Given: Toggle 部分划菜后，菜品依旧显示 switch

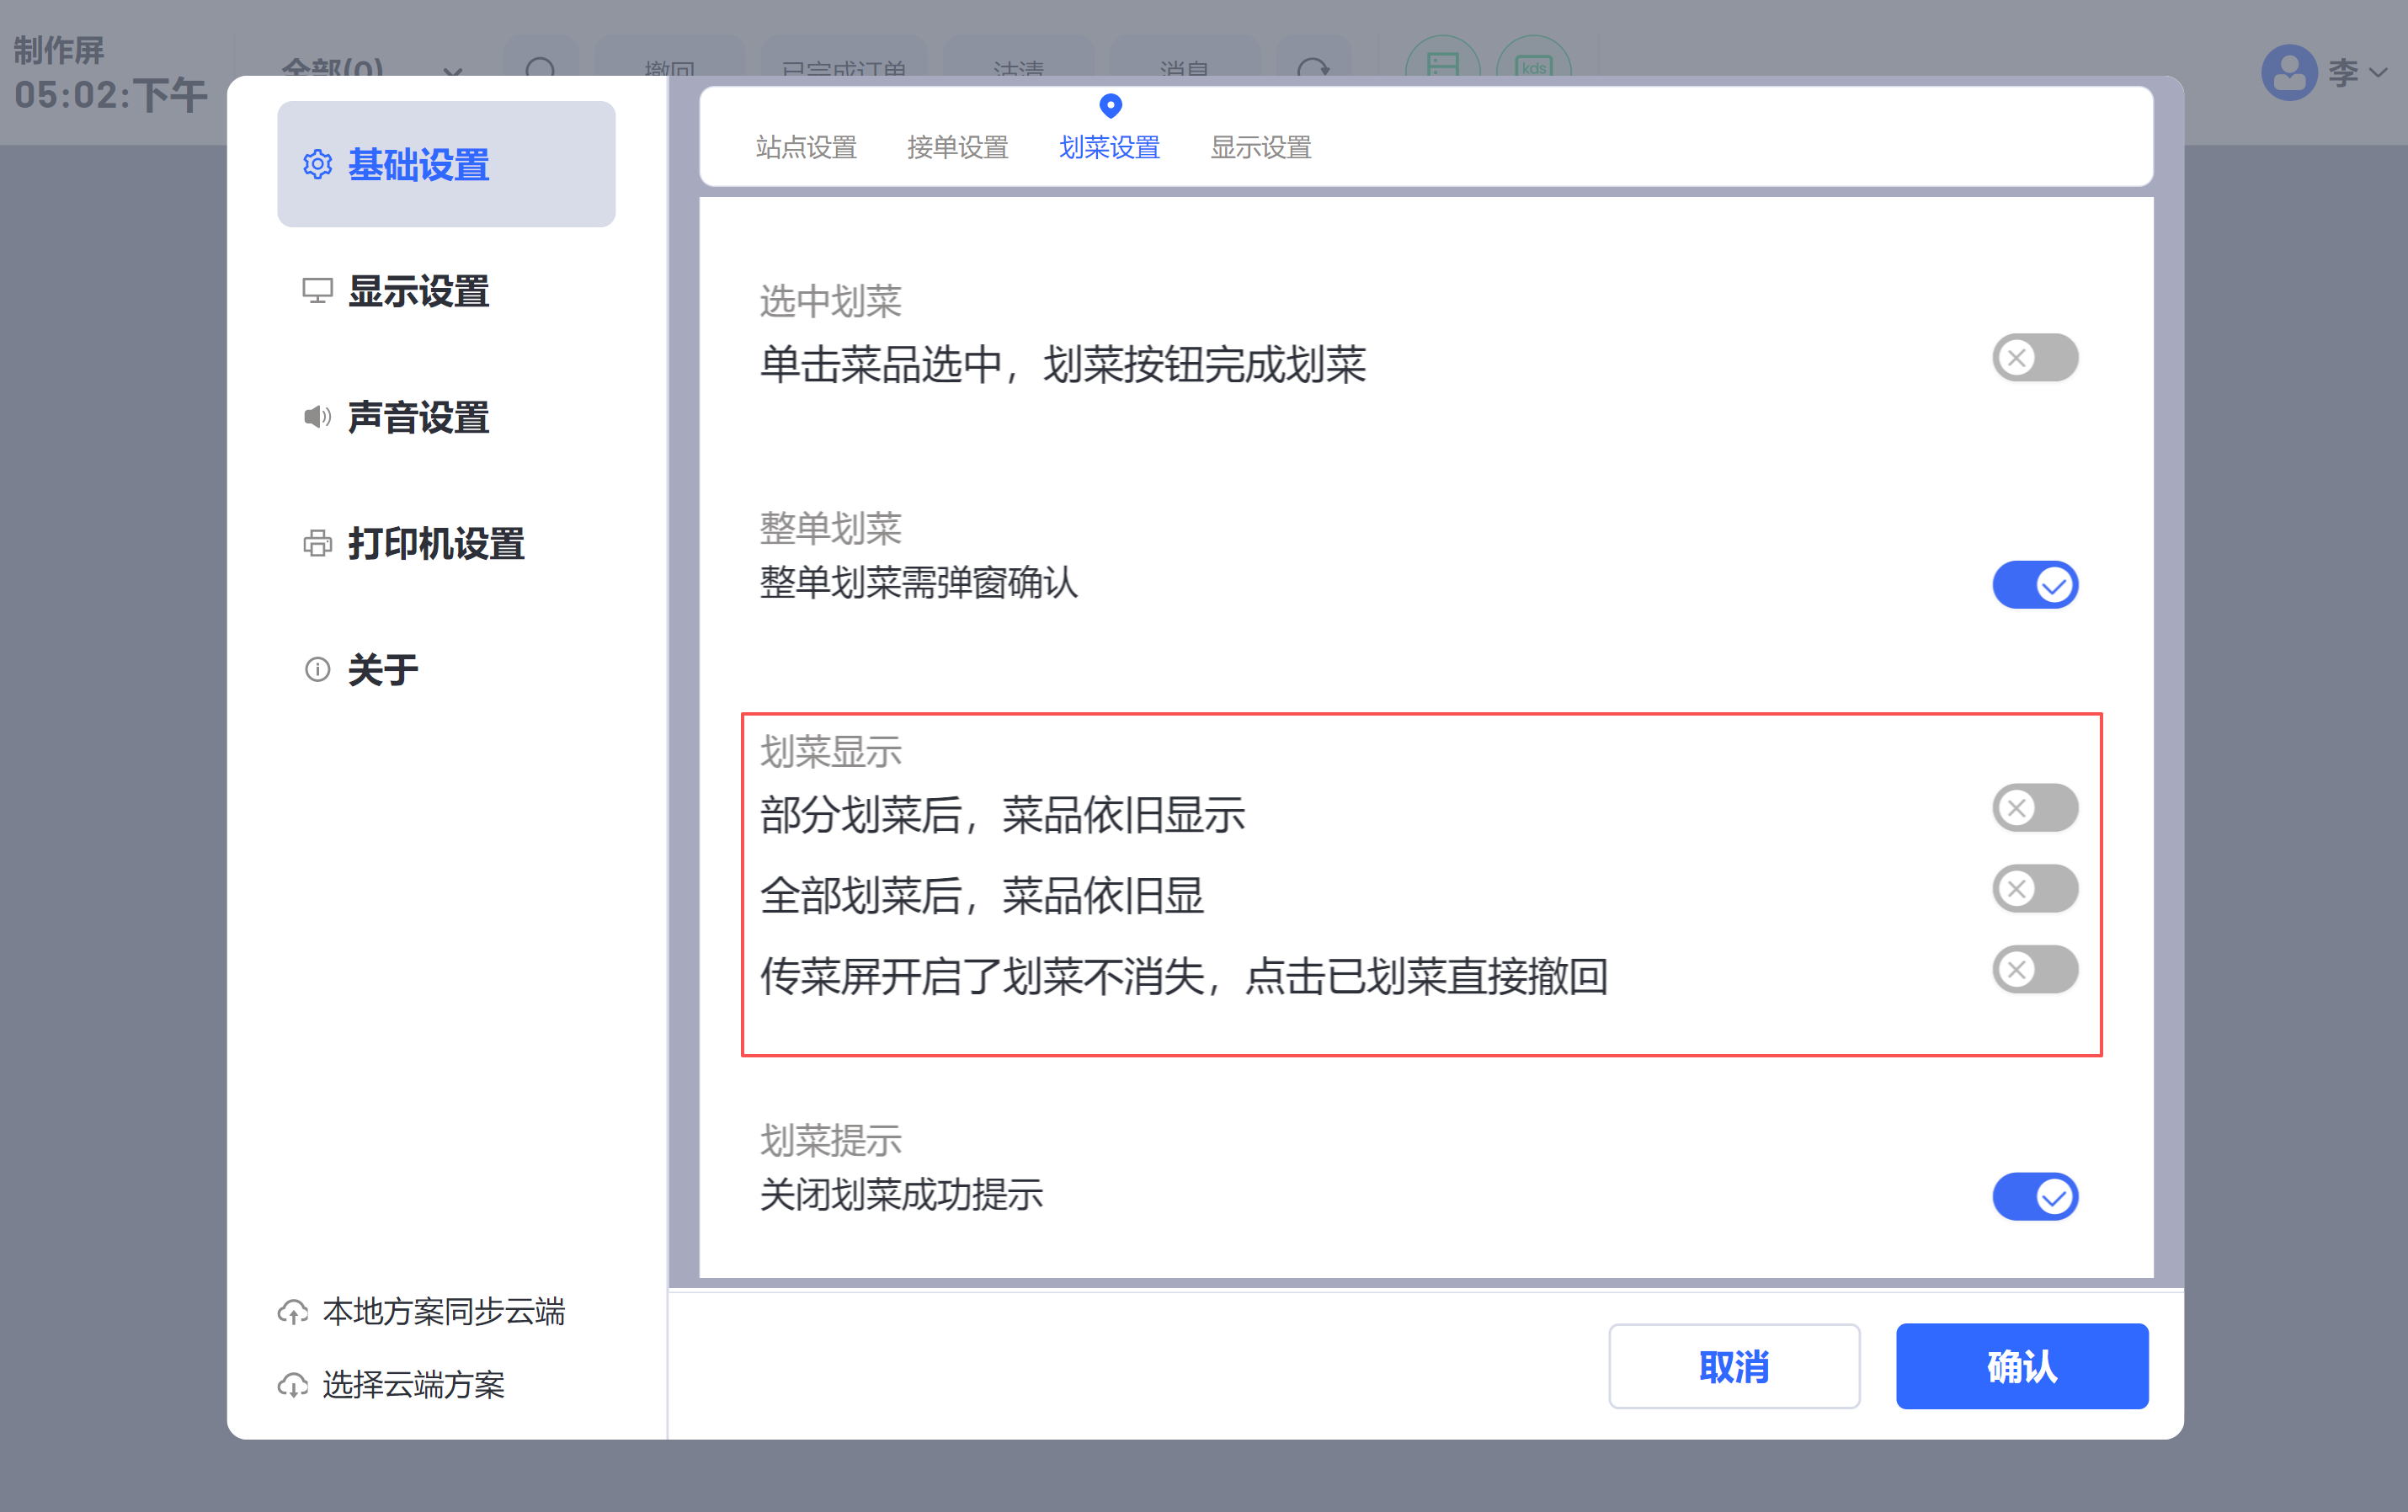Looking at the screenshot, I should [x=2034, y=808].
